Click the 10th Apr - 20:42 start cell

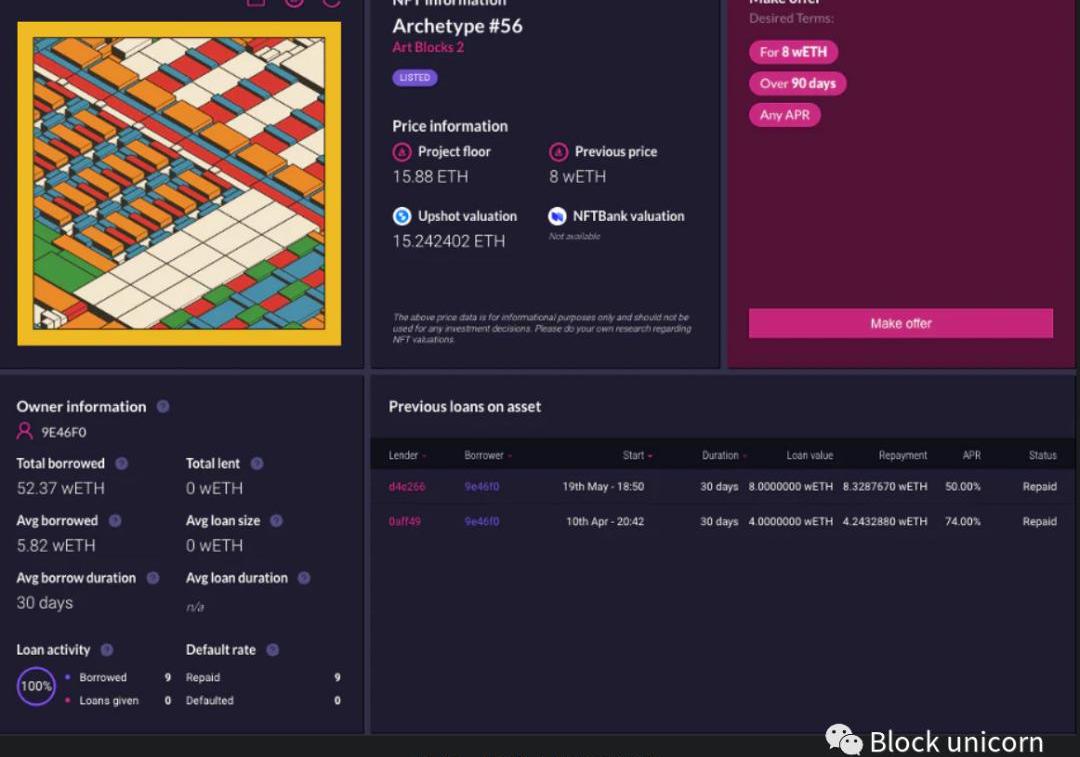pyautogui.click(x=605, y=521)
